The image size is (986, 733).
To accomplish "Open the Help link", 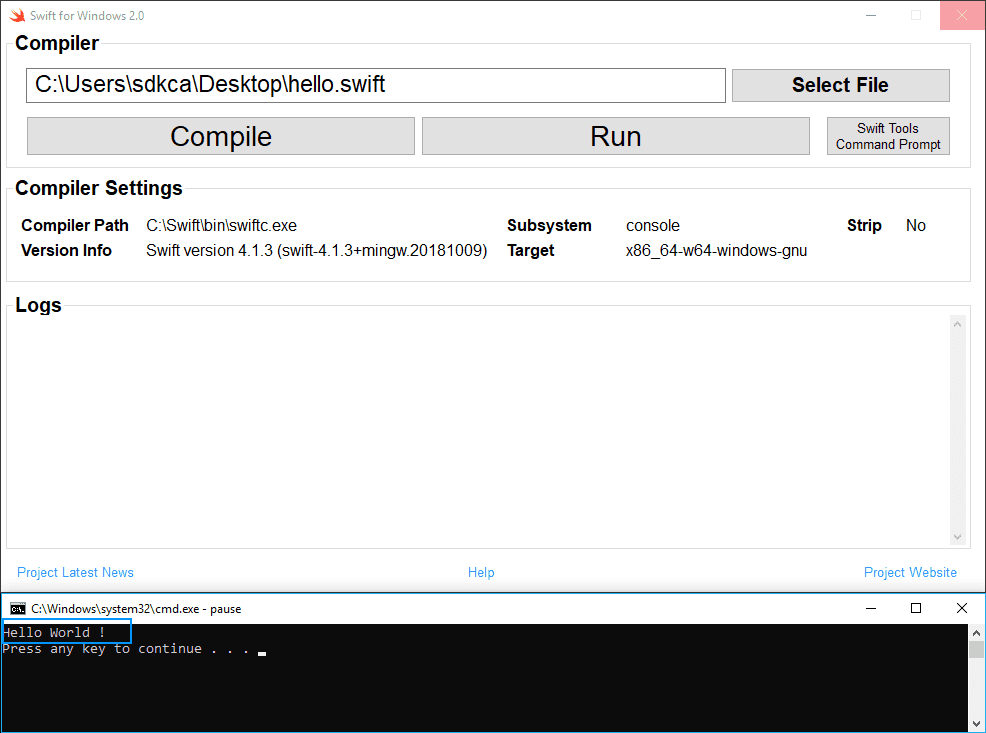I will pos(481,573).
